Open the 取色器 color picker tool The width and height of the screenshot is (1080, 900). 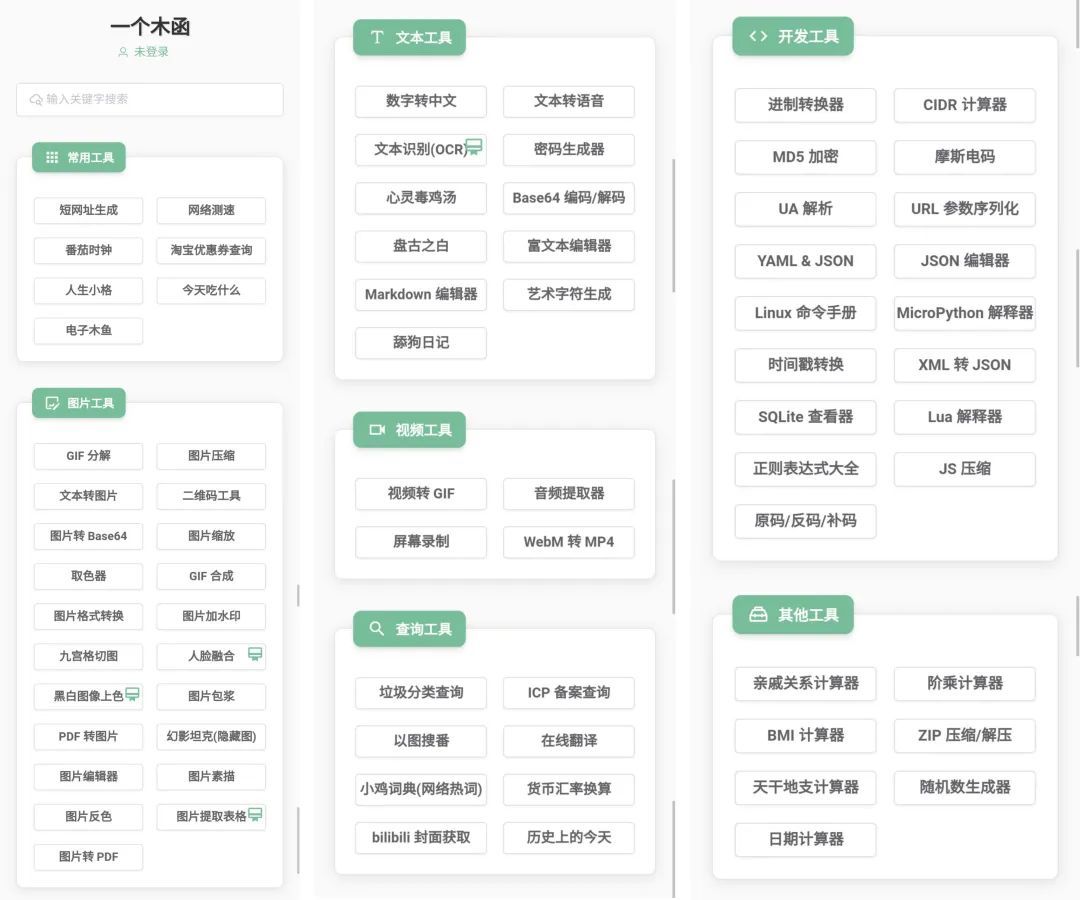click(88, 576)
